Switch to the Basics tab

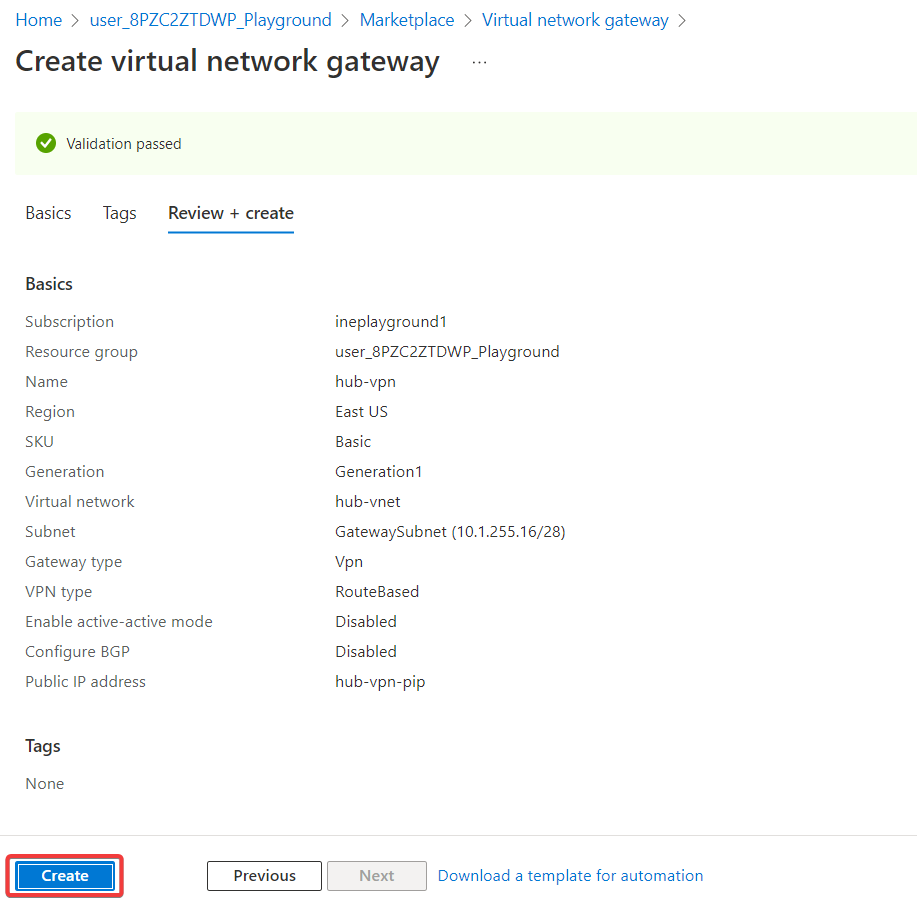(48, 213)
